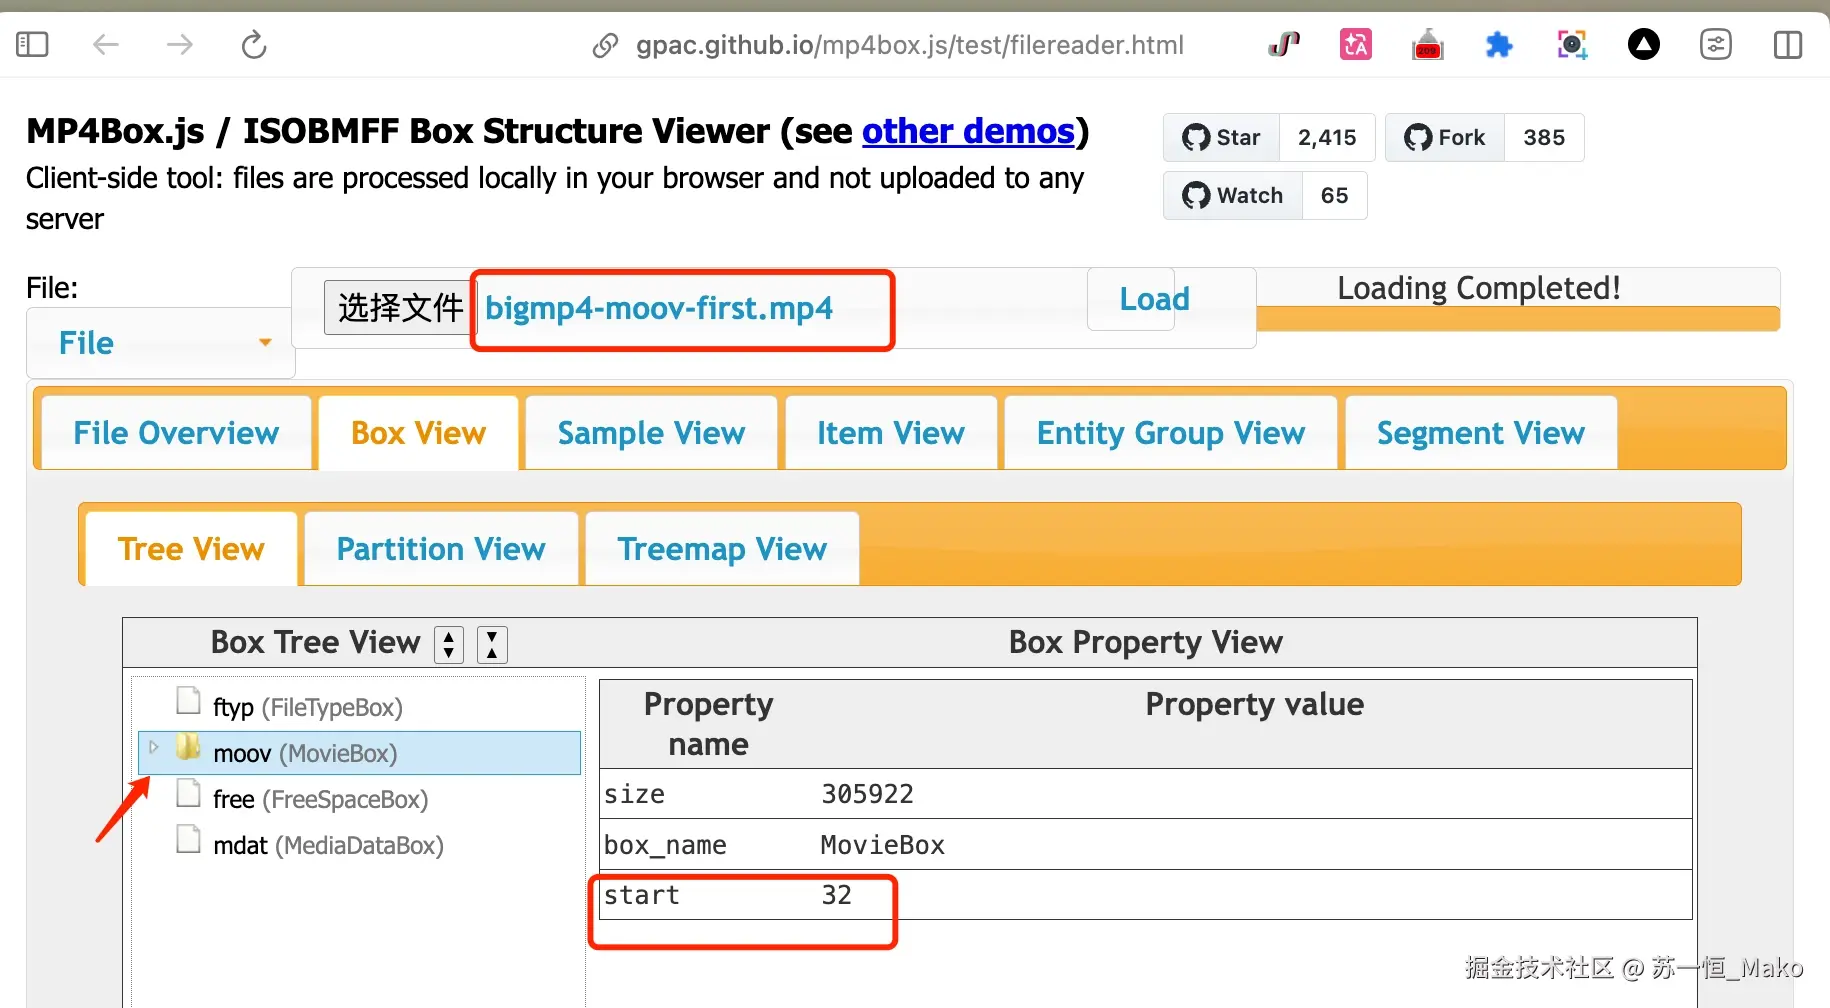Open the File source dropdown

[x=161, y=343]
